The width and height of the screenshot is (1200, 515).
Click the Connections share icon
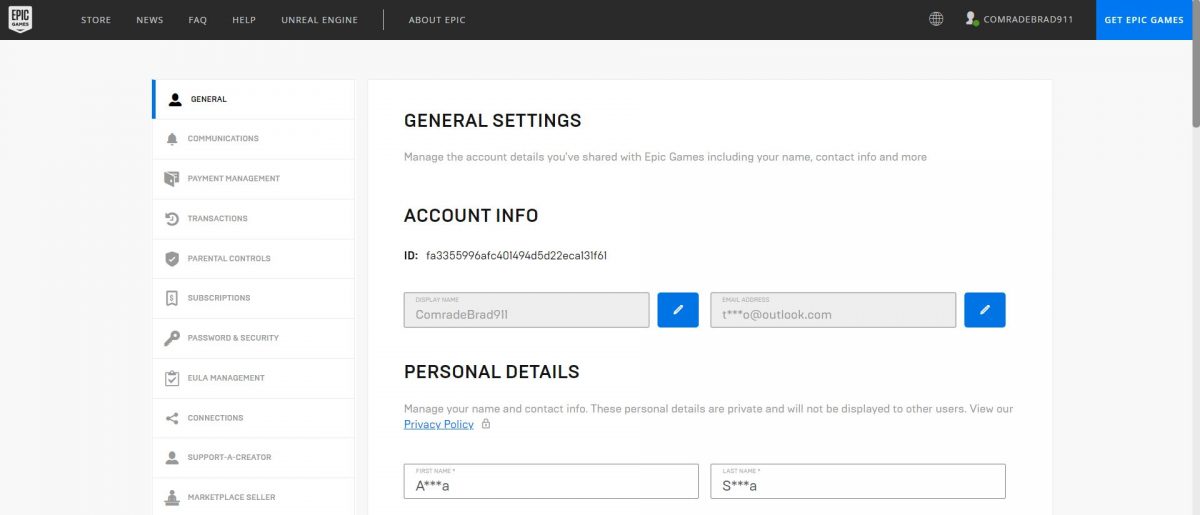(x=172, y=418)
